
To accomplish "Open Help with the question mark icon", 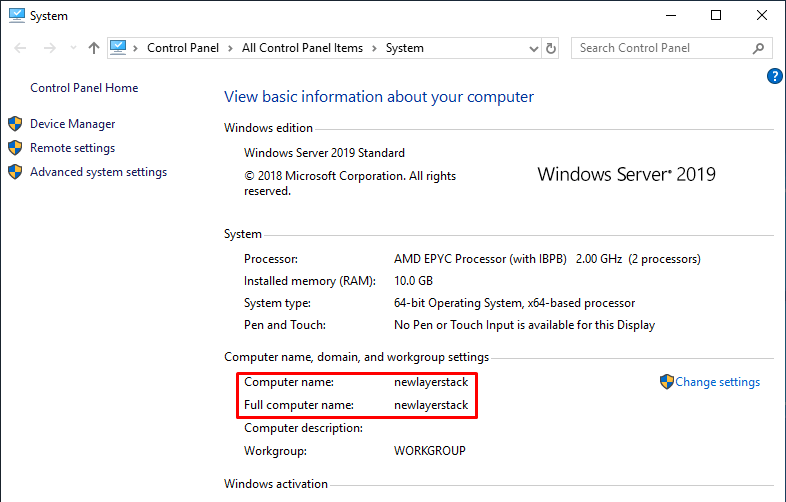I will tap(774, 76).
